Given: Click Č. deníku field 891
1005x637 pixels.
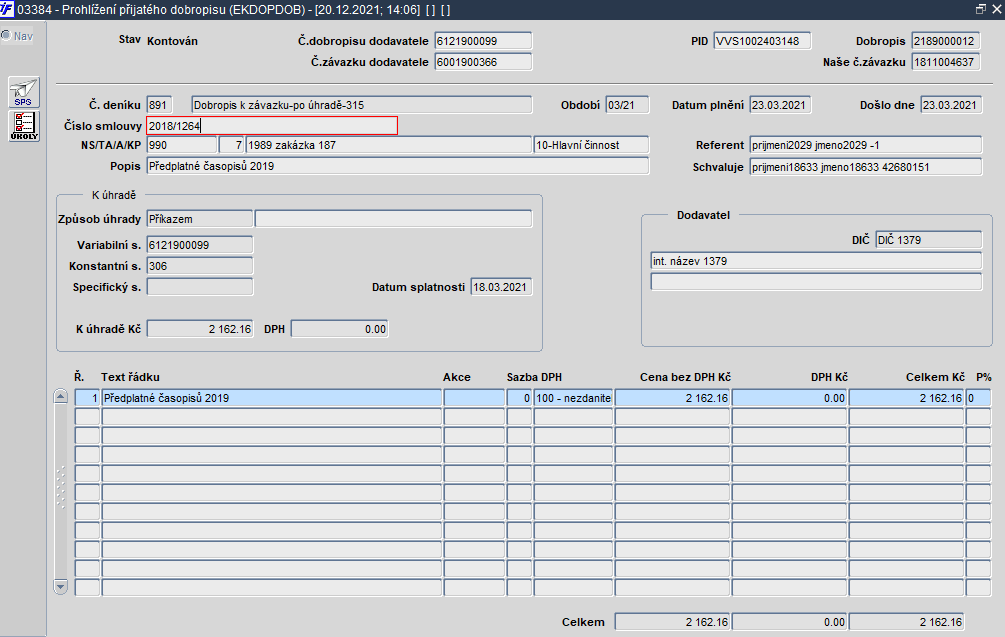Looking at the screenshot, I should [159, 105].
